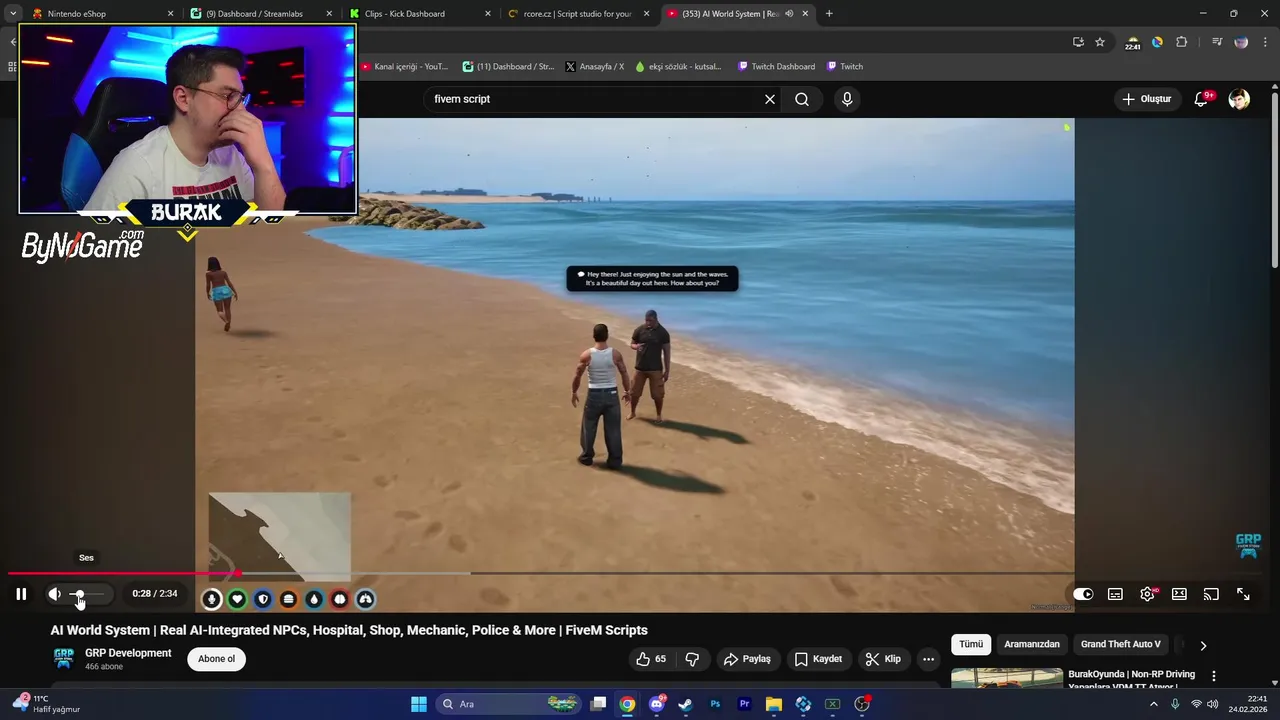Install the page as app icon
The height and width of the screenshot is (720, 1280).
tap(1078, 42)
